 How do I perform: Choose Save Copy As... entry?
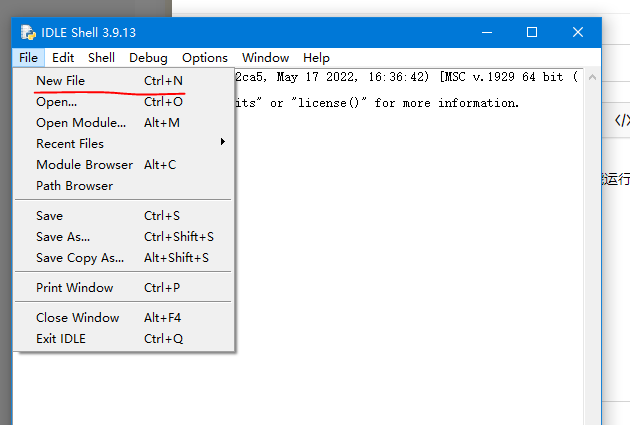(x=124, y=257)
